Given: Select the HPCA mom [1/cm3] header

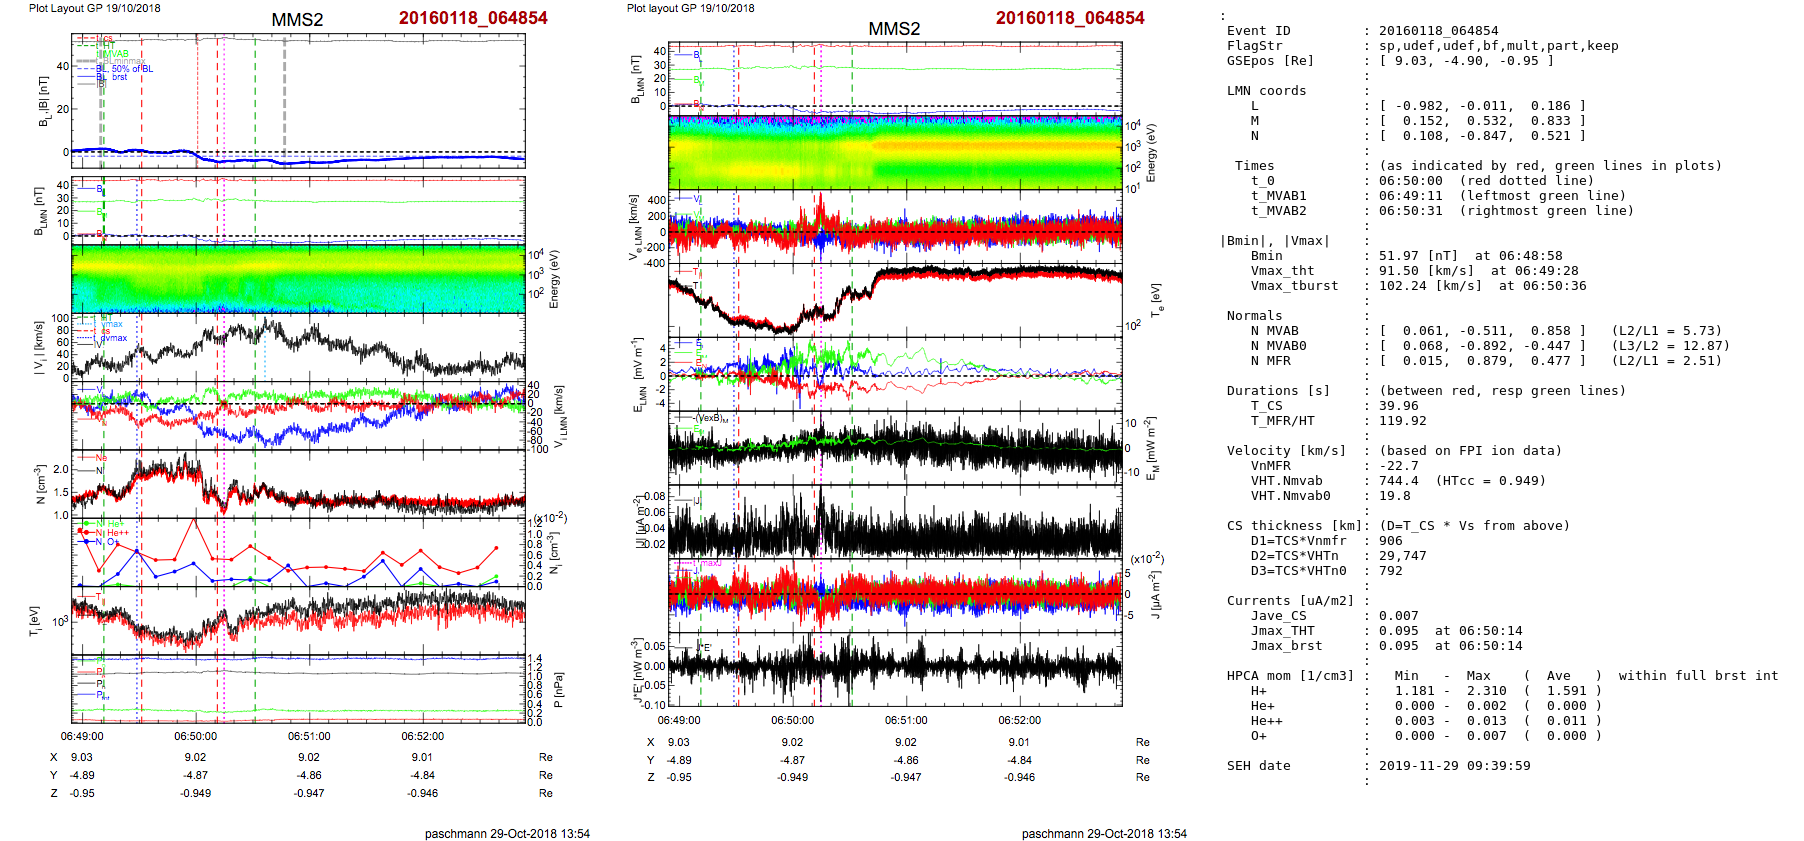Looking at the screenshot, I should point(1290,676).
